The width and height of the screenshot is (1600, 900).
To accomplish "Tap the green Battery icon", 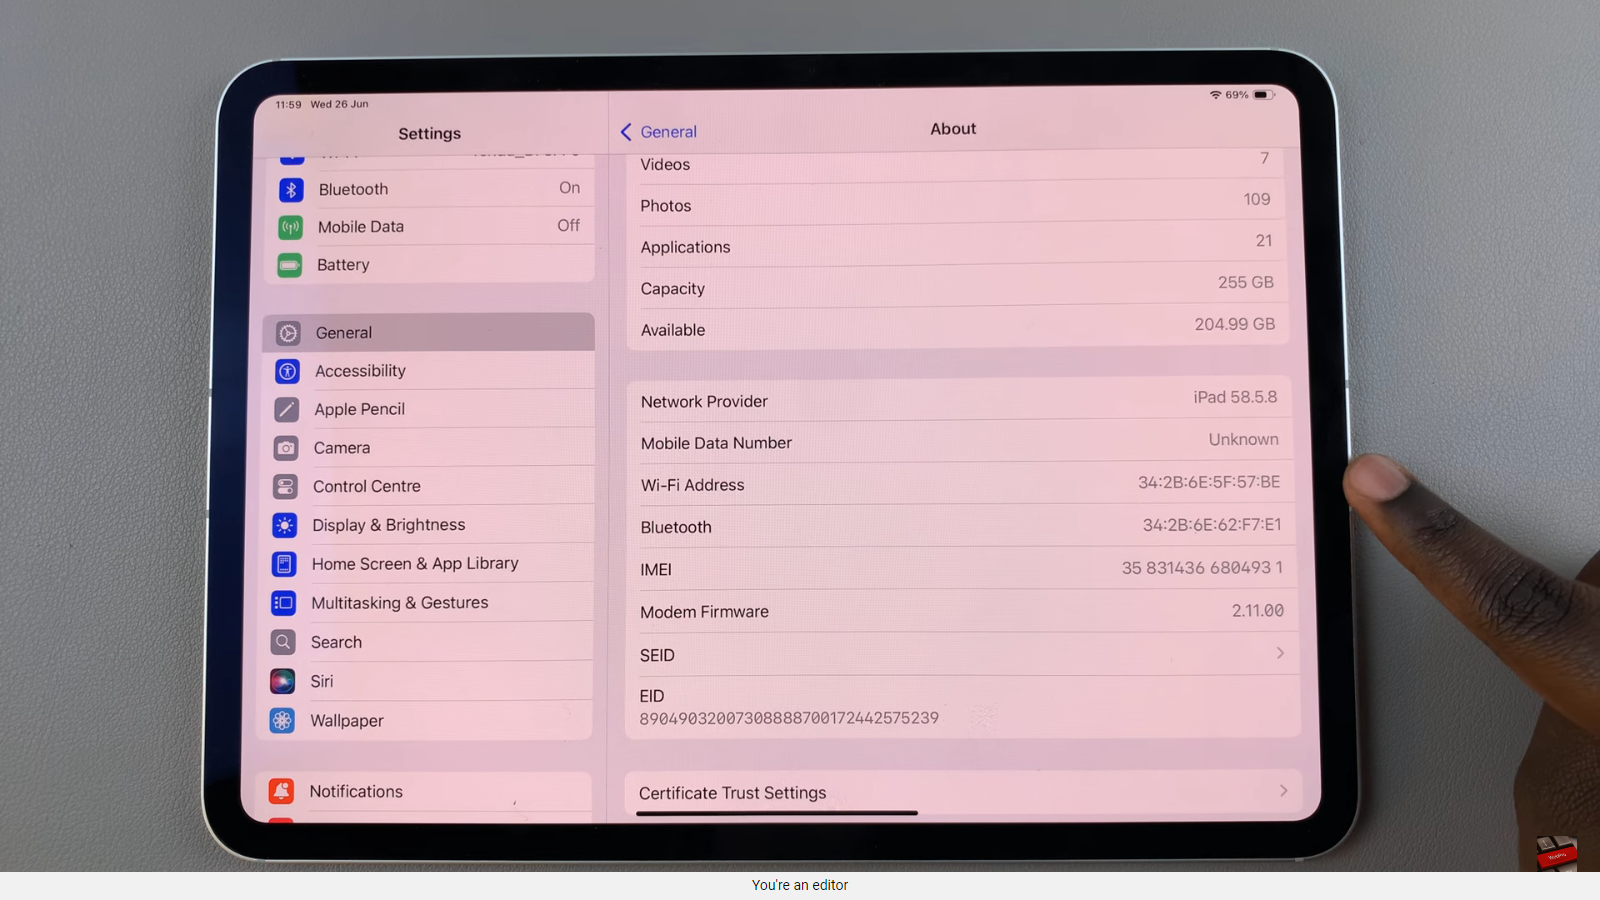I will point(289,265).
